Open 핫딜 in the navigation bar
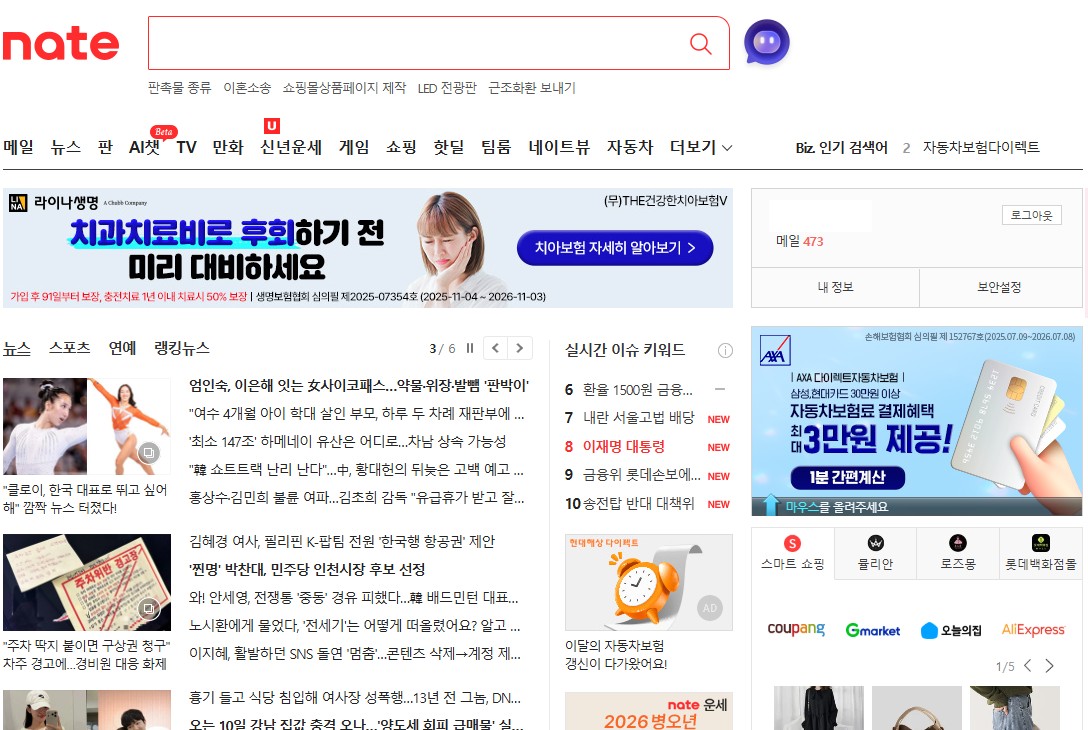This screenshot has width=1088, height=730. [x=449, y=147]
